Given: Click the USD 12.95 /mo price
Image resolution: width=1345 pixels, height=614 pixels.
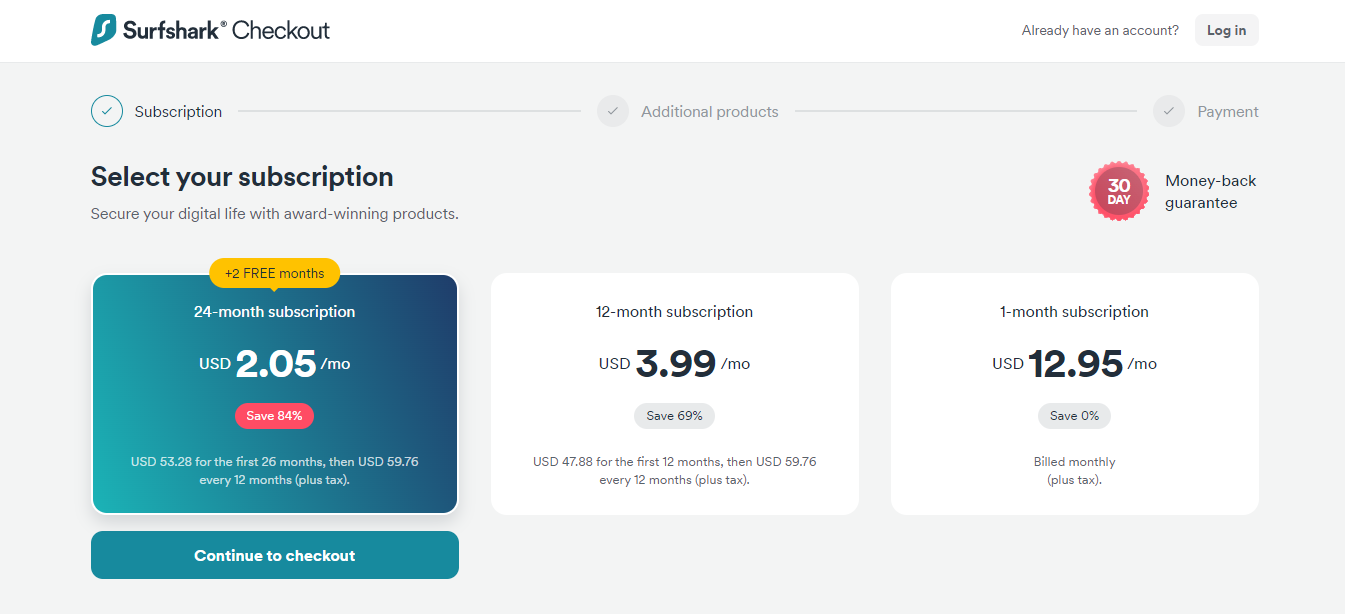Looking at the screenshot, I should [x=1075, y=364].
